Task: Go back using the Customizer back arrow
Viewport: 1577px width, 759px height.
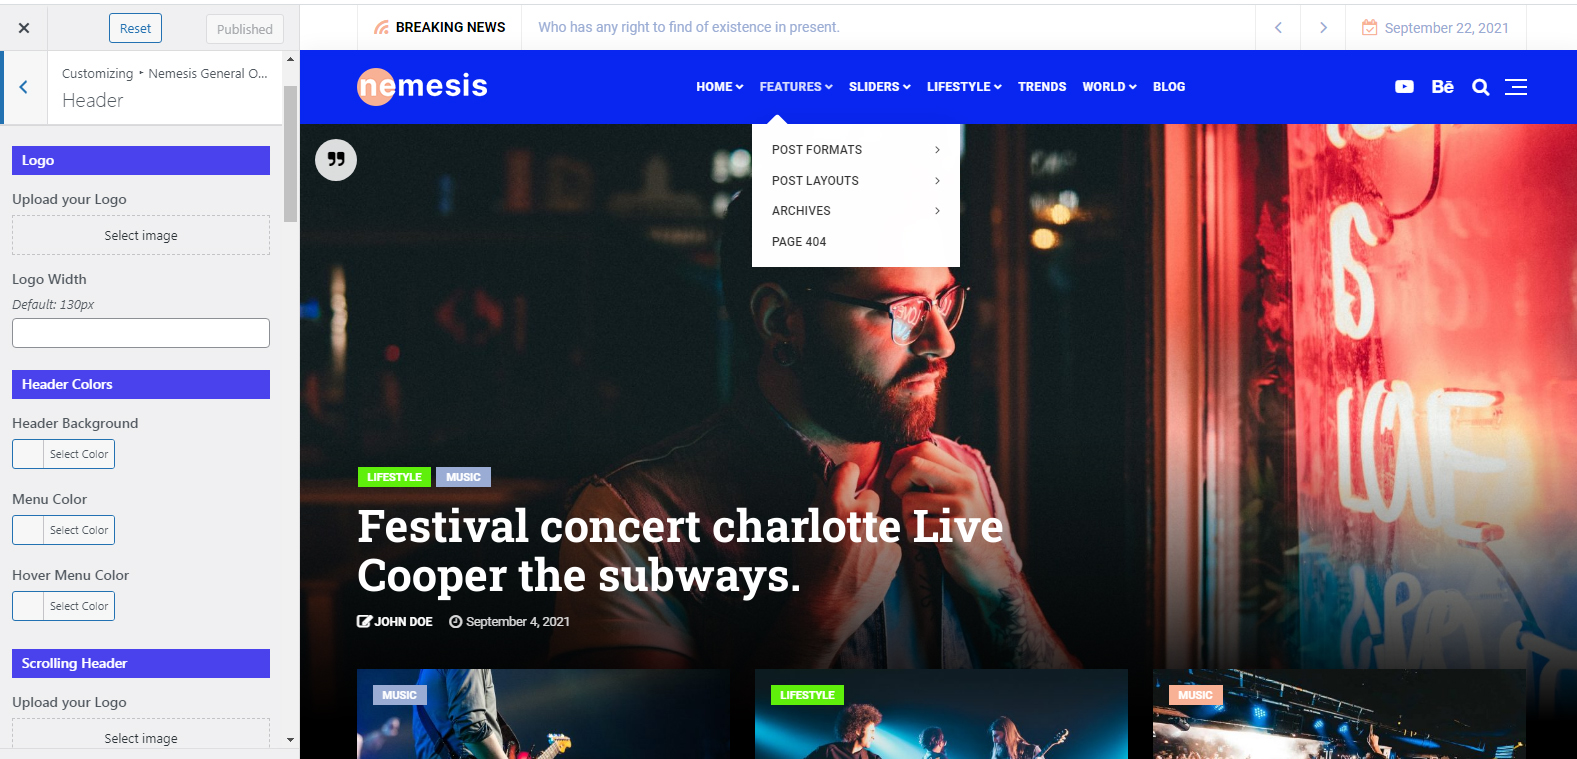Action: click(x=23, y=87)
